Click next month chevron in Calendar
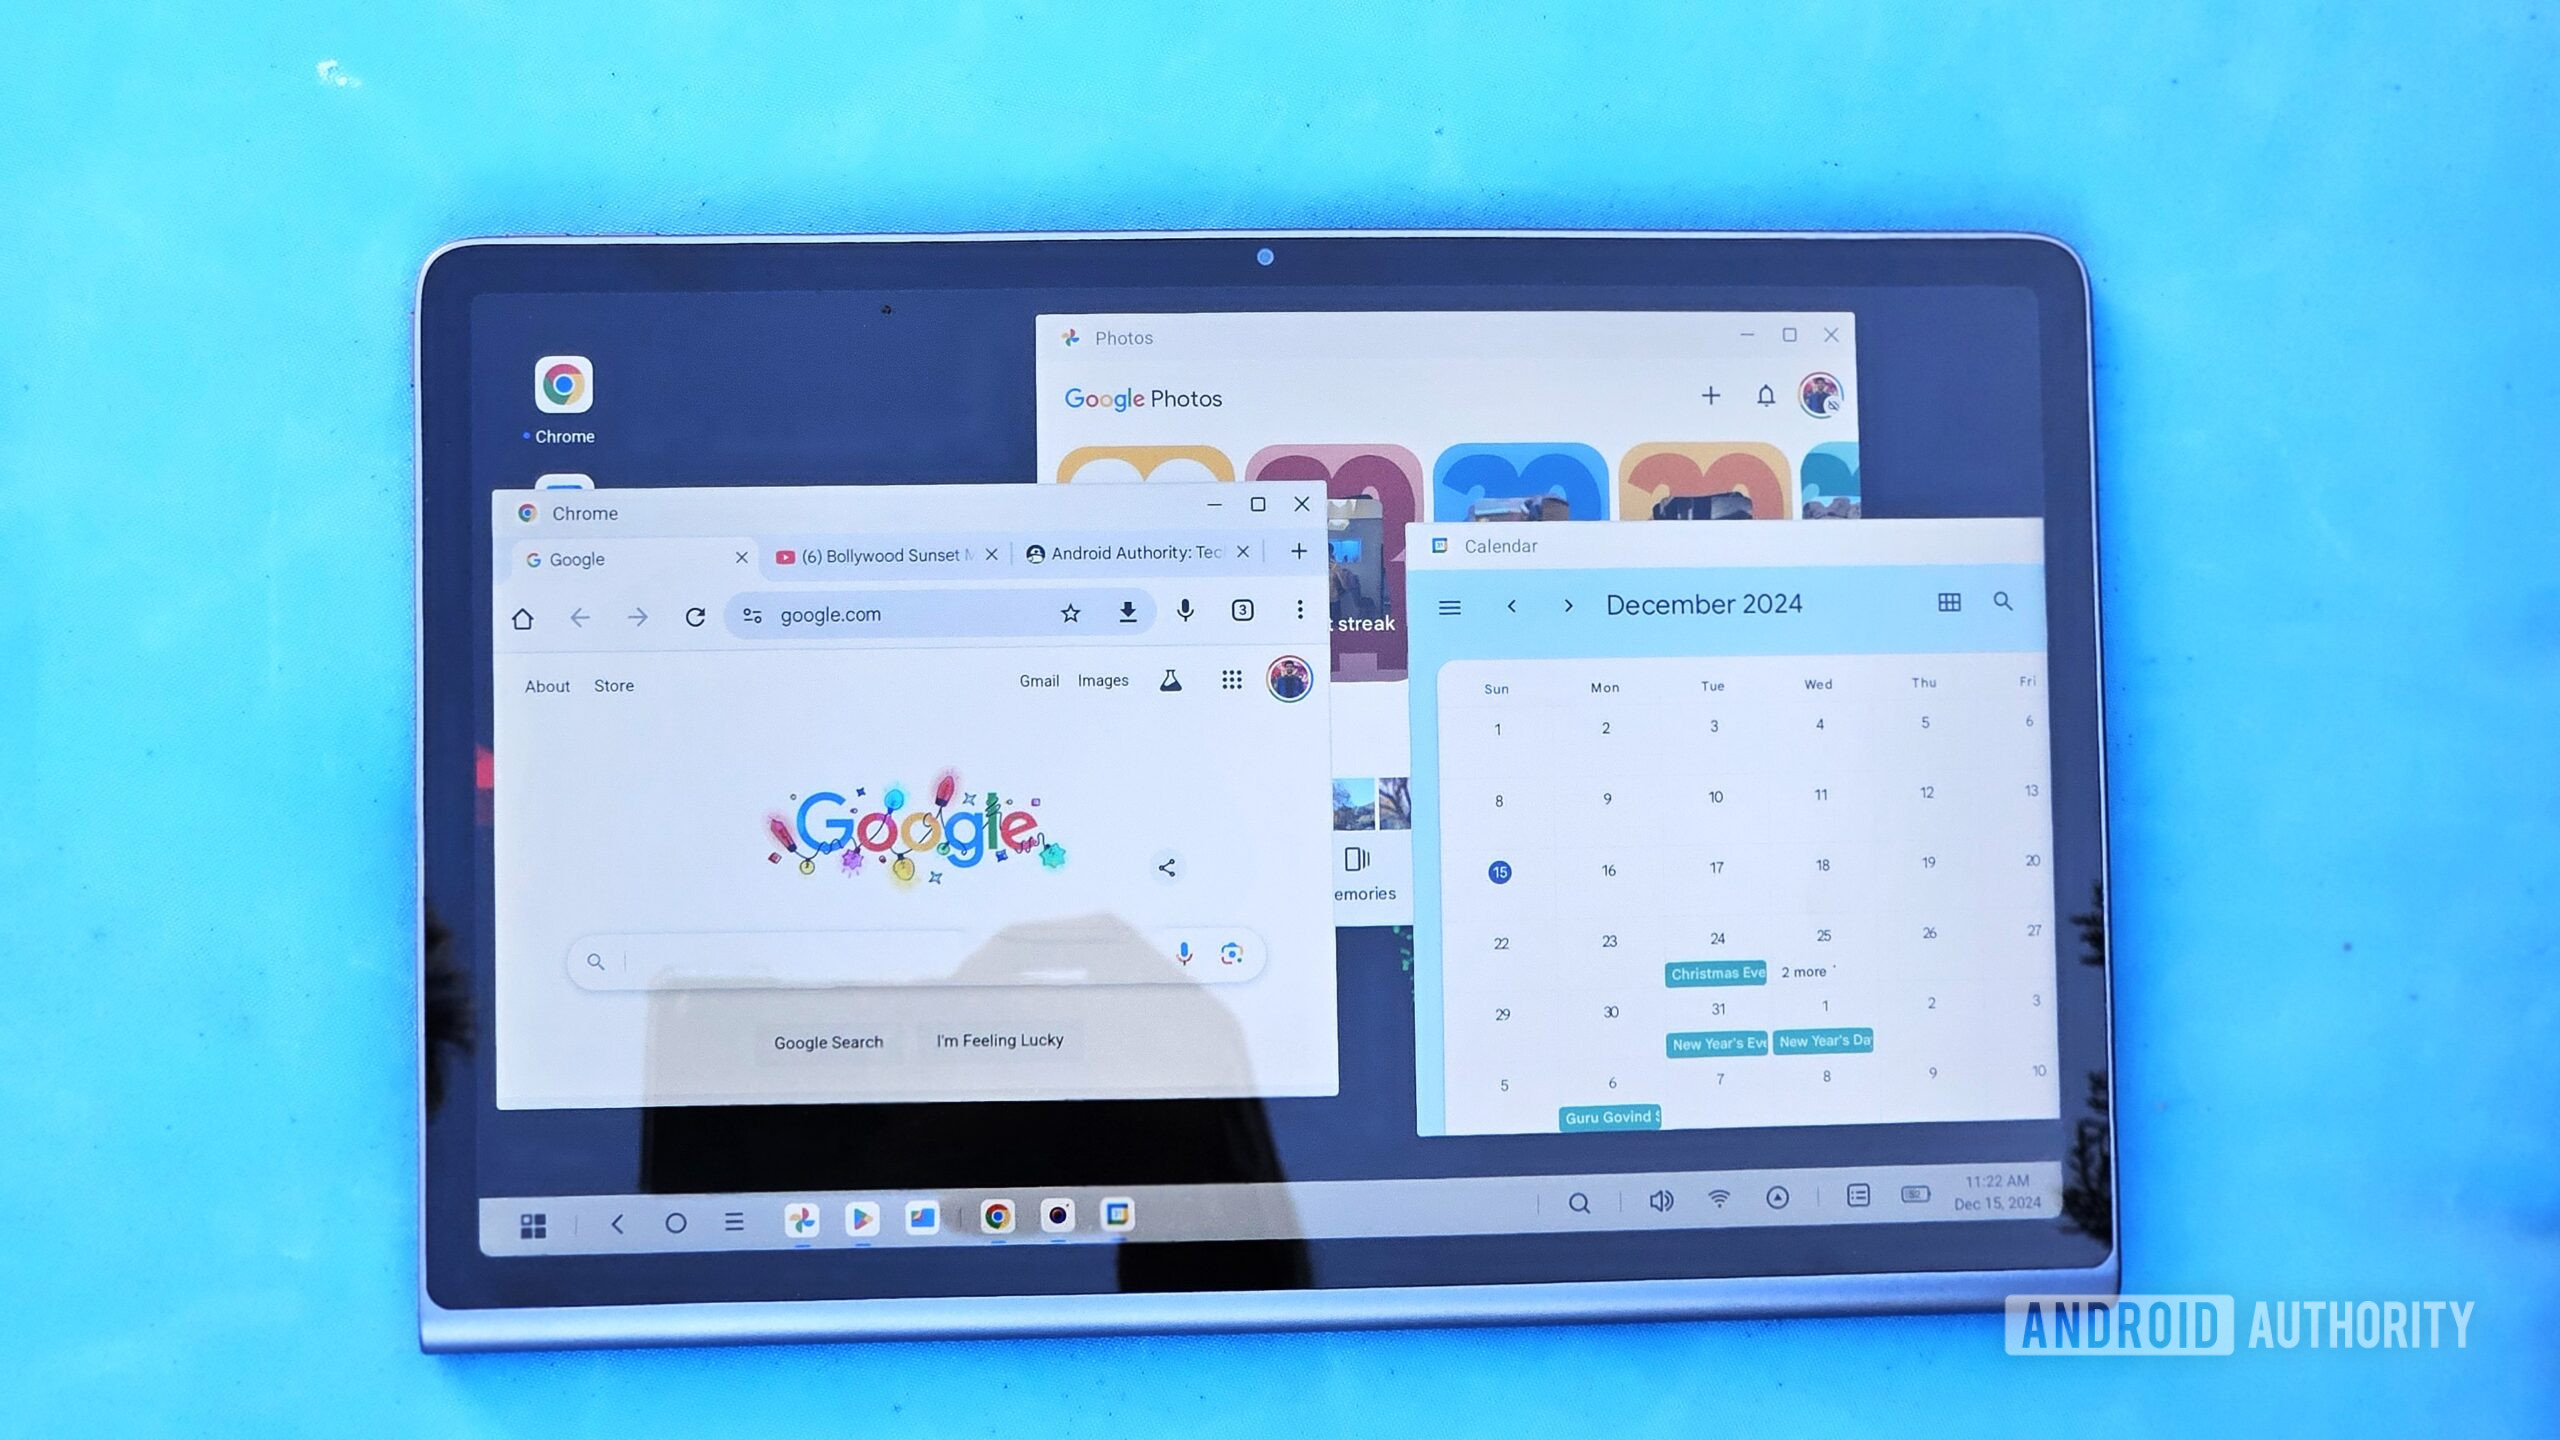Screen dimensions: 2560x1440 1567,603
